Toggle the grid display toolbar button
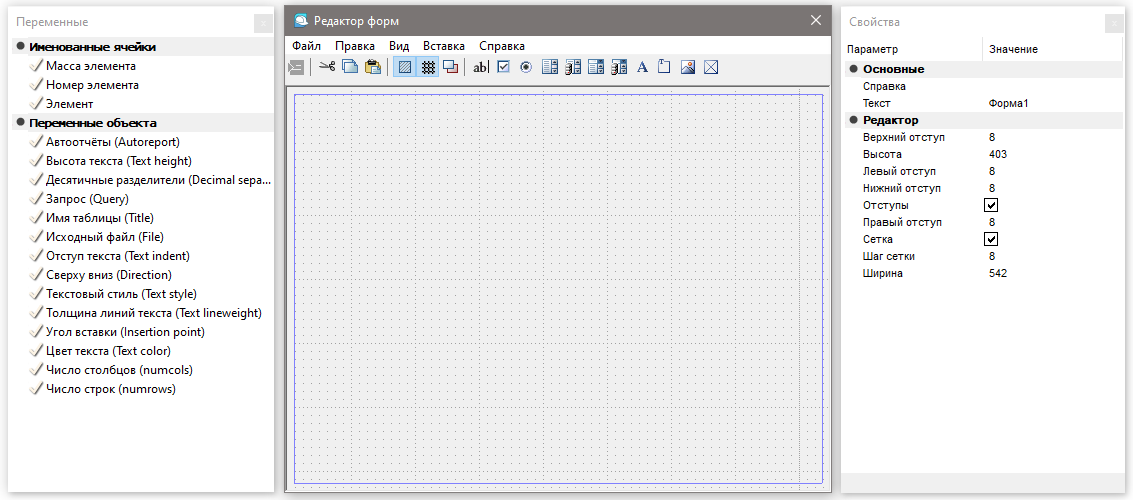The image size is (1133, 500). pyautogui.click(x=428, y=67)
